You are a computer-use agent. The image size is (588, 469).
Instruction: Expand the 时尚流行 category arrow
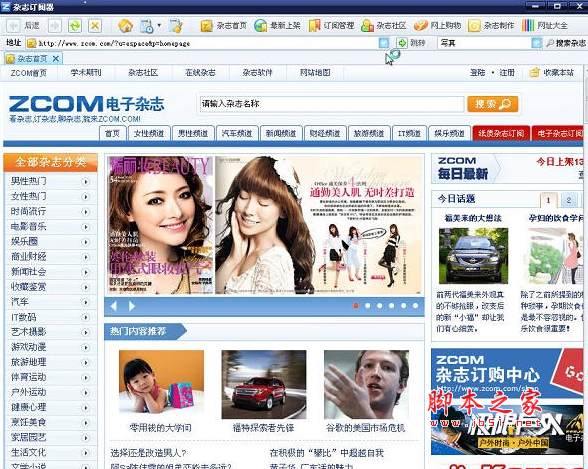86,212
